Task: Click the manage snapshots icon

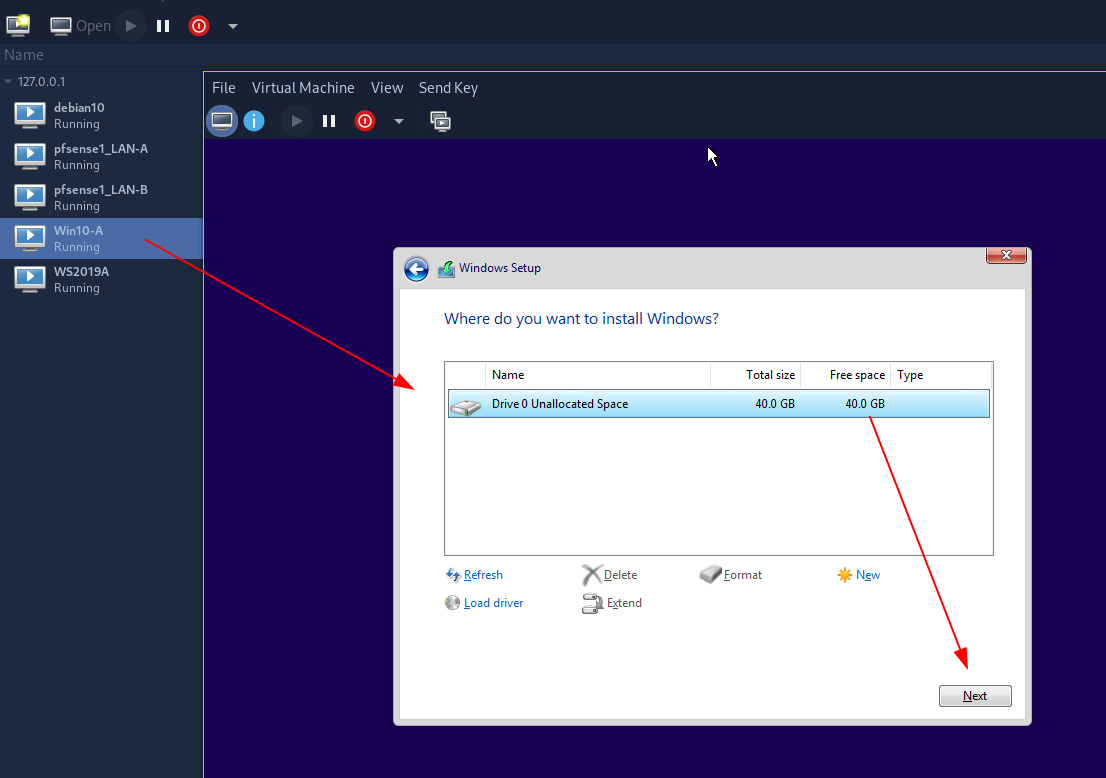Action: (x=440, y=121)
